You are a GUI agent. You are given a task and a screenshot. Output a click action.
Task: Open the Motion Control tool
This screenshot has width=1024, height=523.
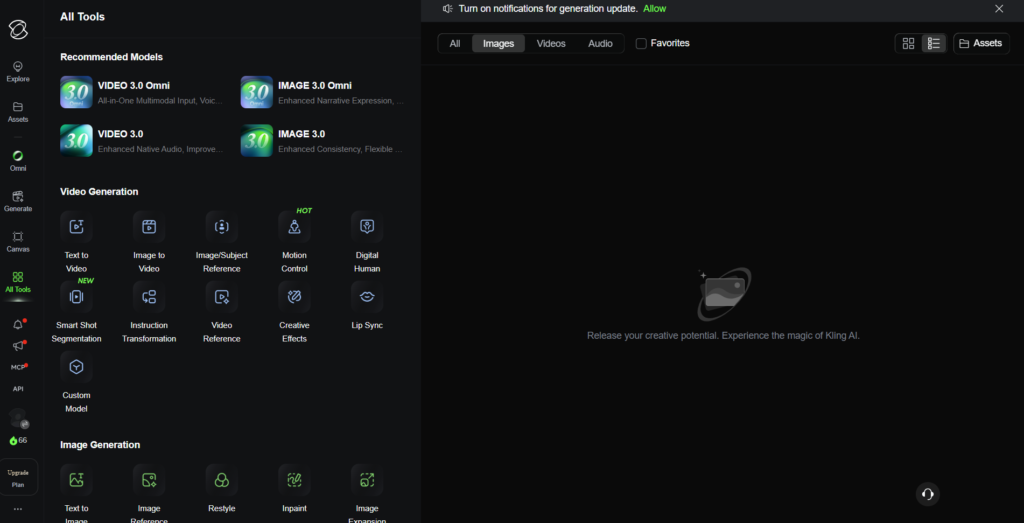point(295,242)
